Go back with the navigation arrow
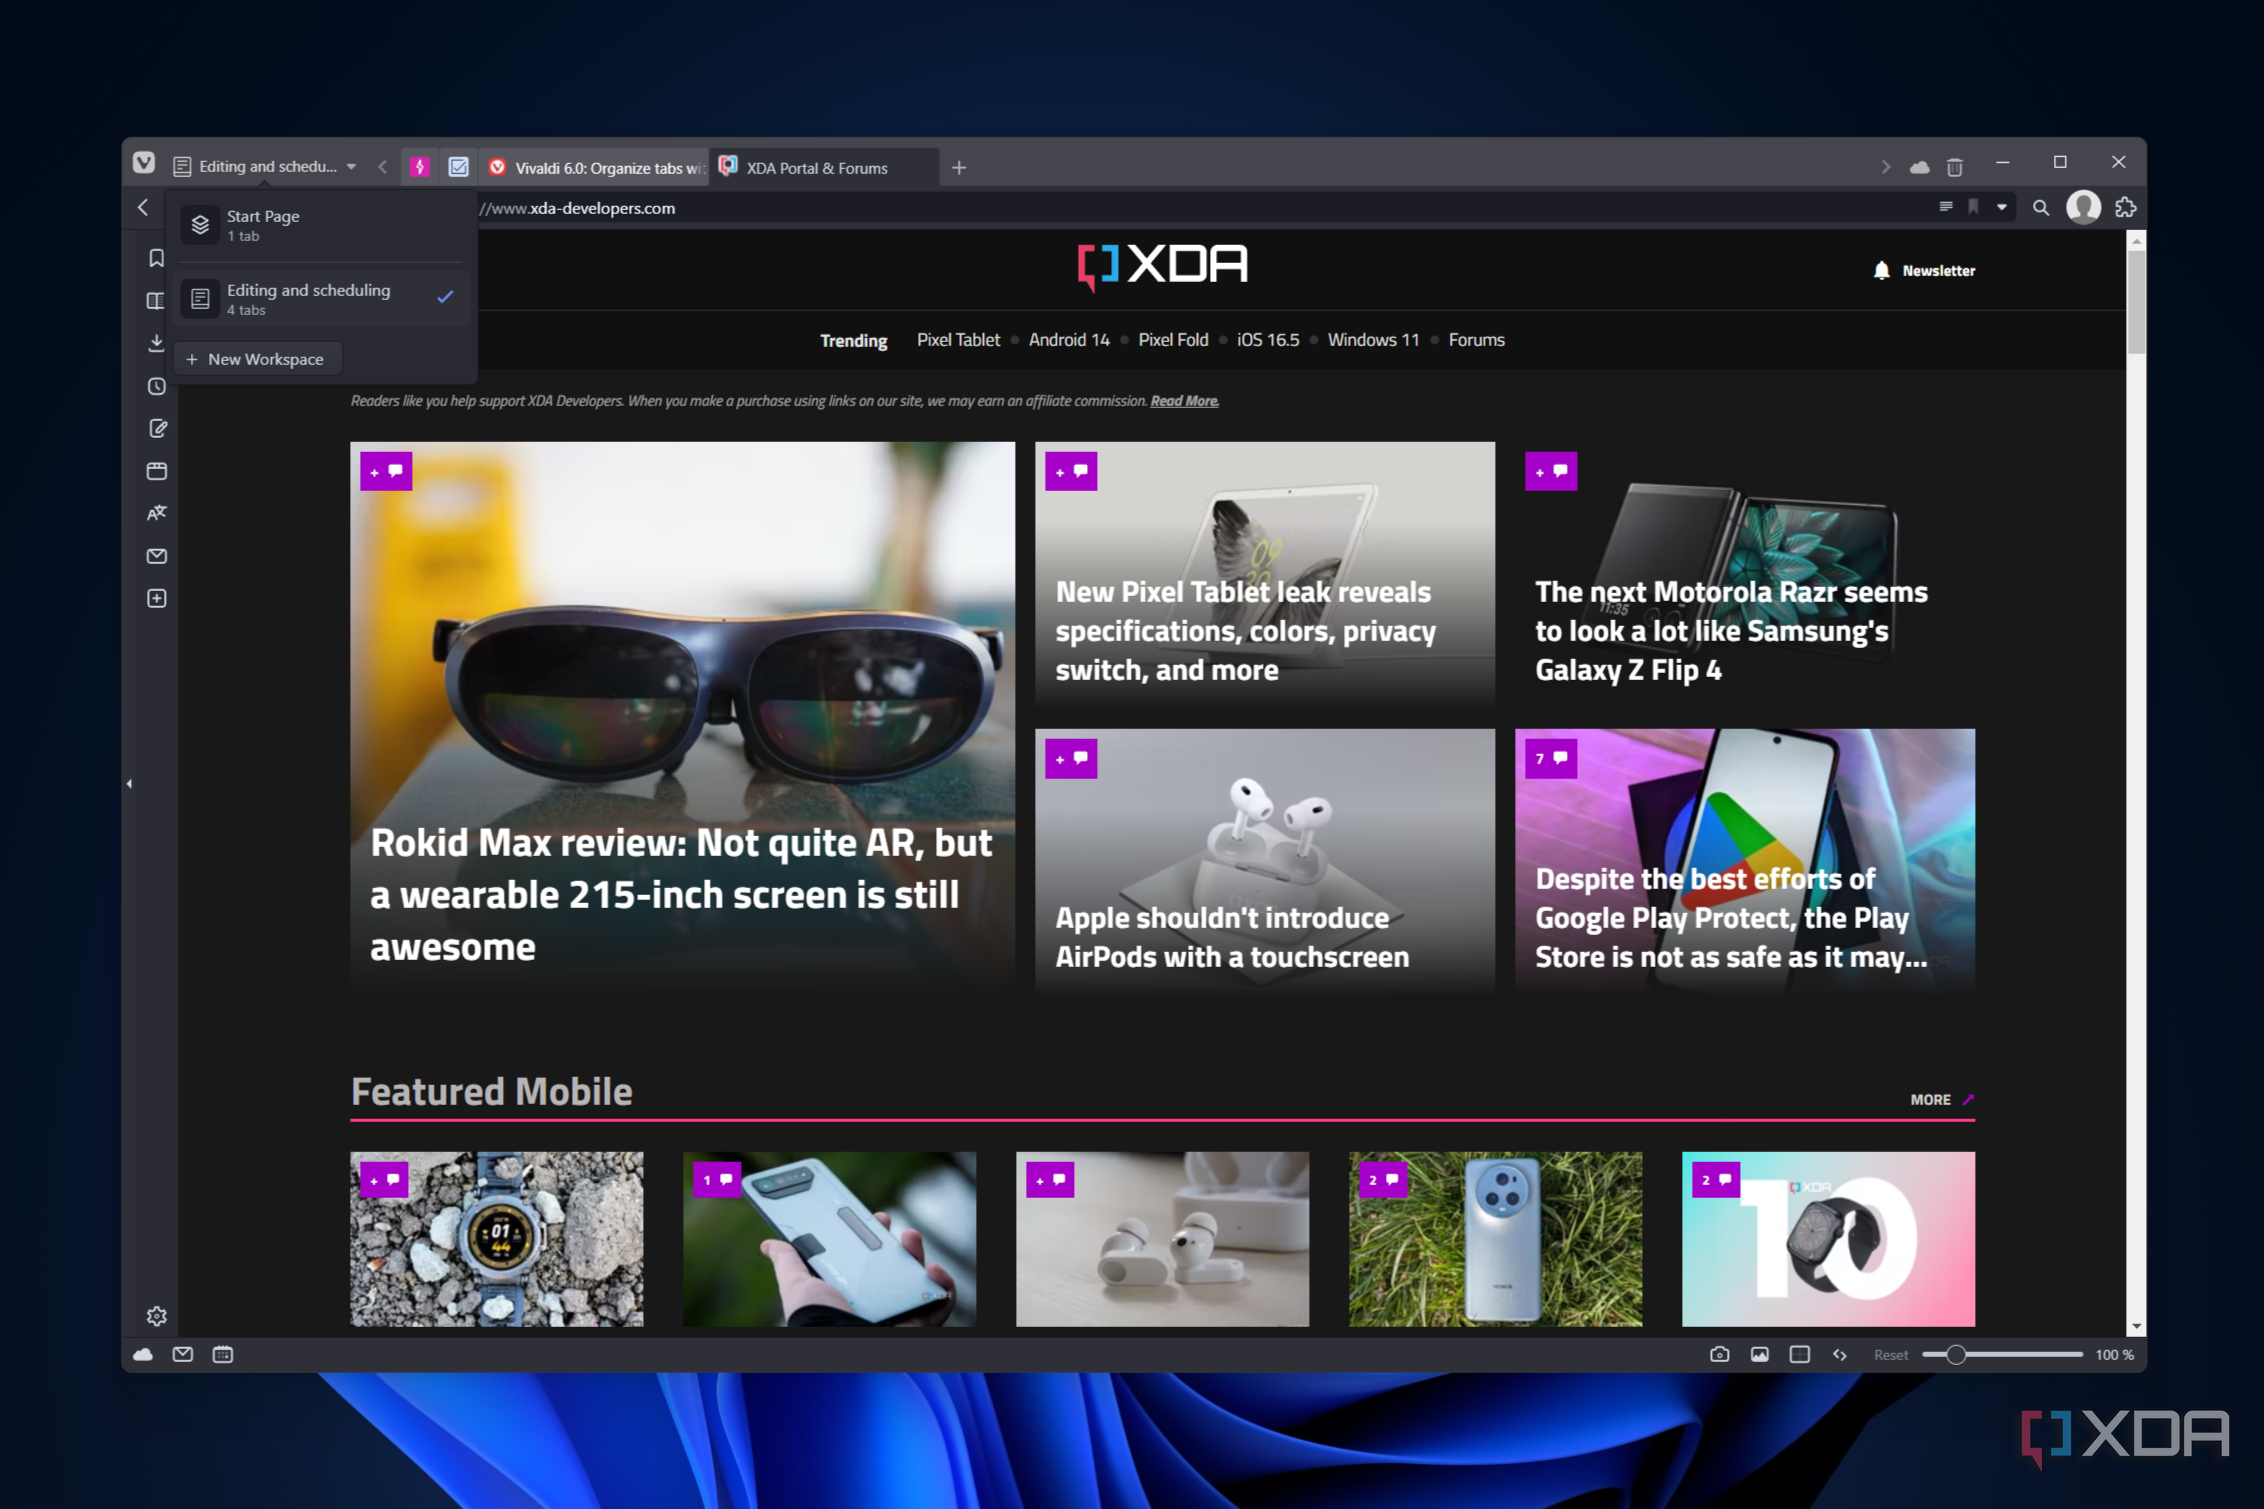2264x1509 pixels. coord(143,207)
